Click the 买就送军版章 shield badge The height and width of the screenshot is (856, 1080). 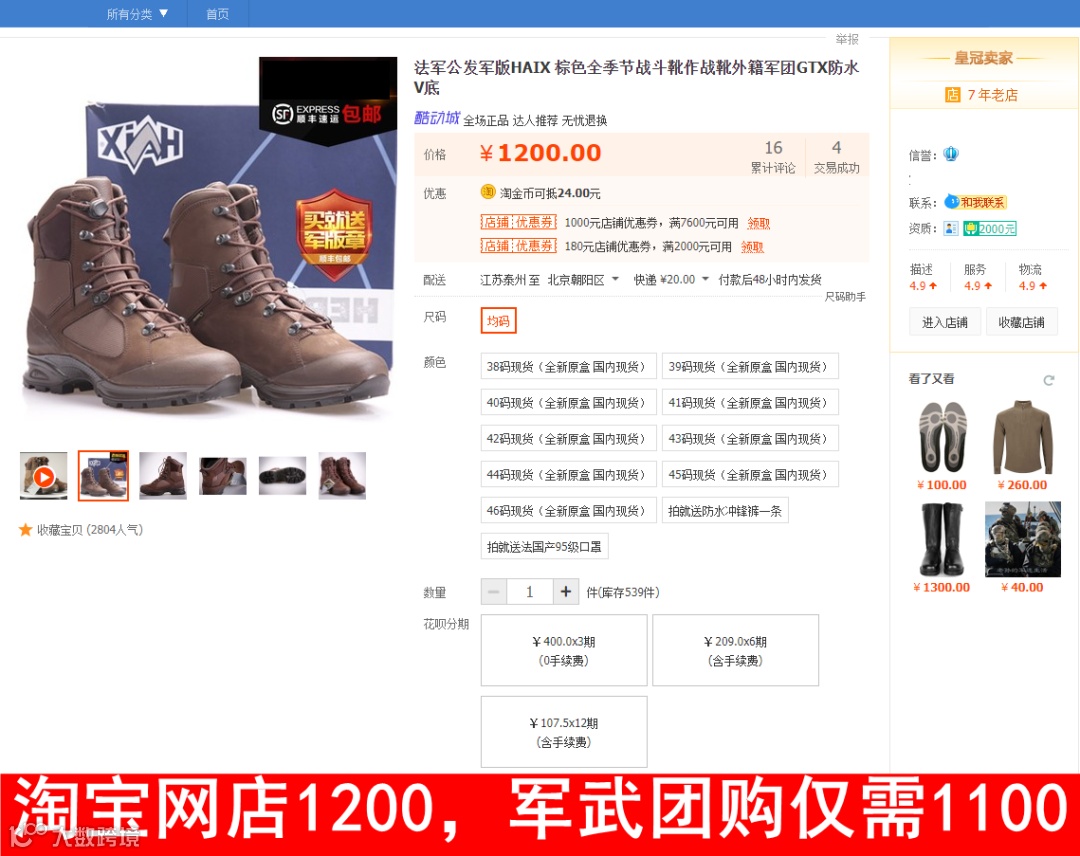pyautogui.click(x=335, y=234)
